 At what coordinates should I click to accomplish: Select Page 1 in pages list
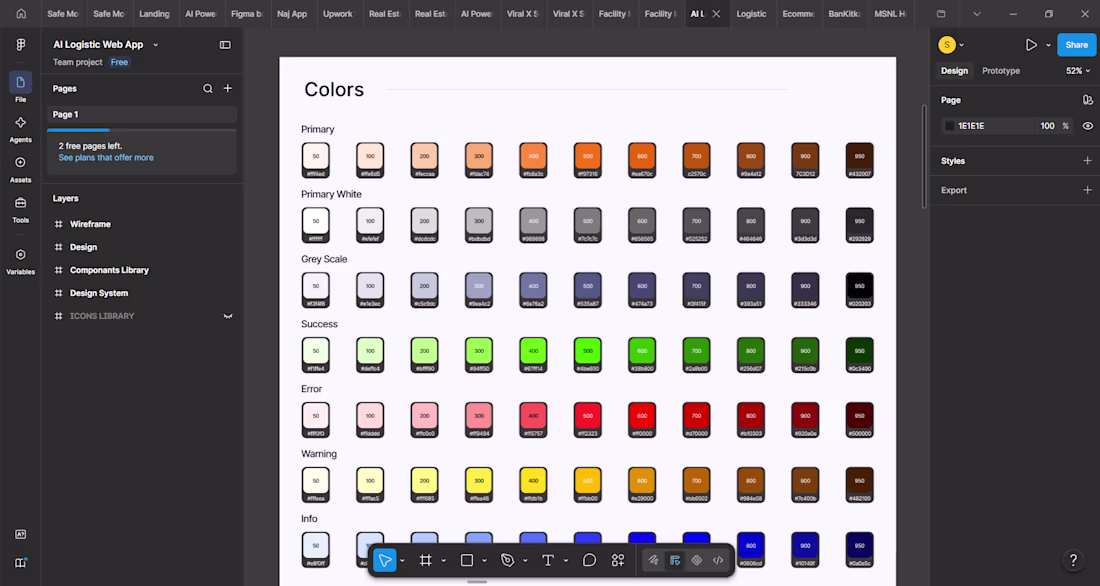tap(142, 114)
